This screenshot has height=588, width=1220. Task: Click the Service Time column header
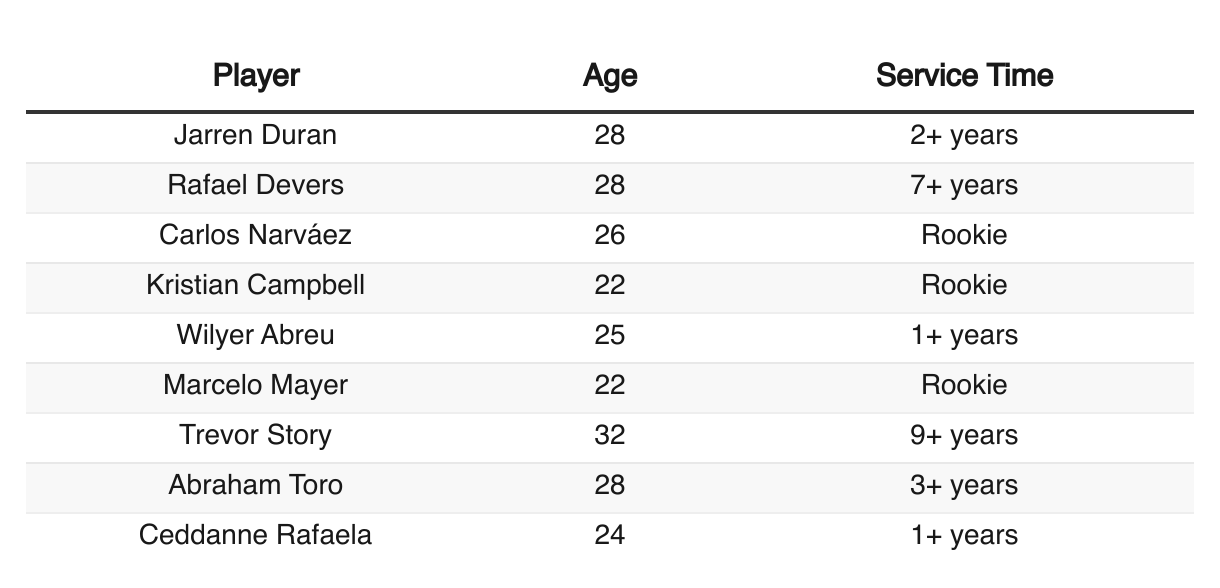964,76
